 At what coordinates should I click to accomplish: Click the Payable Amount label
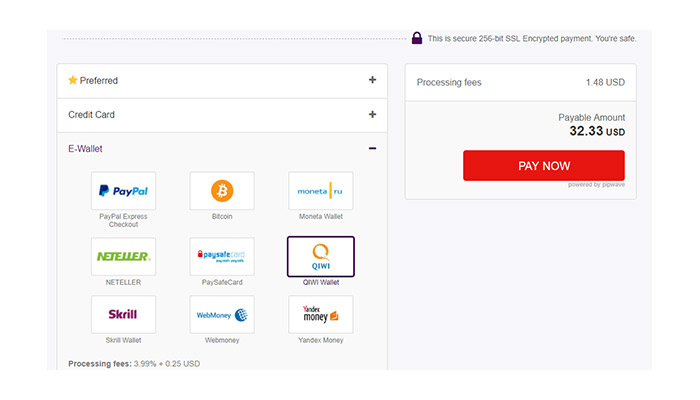[x=592, y=117]
